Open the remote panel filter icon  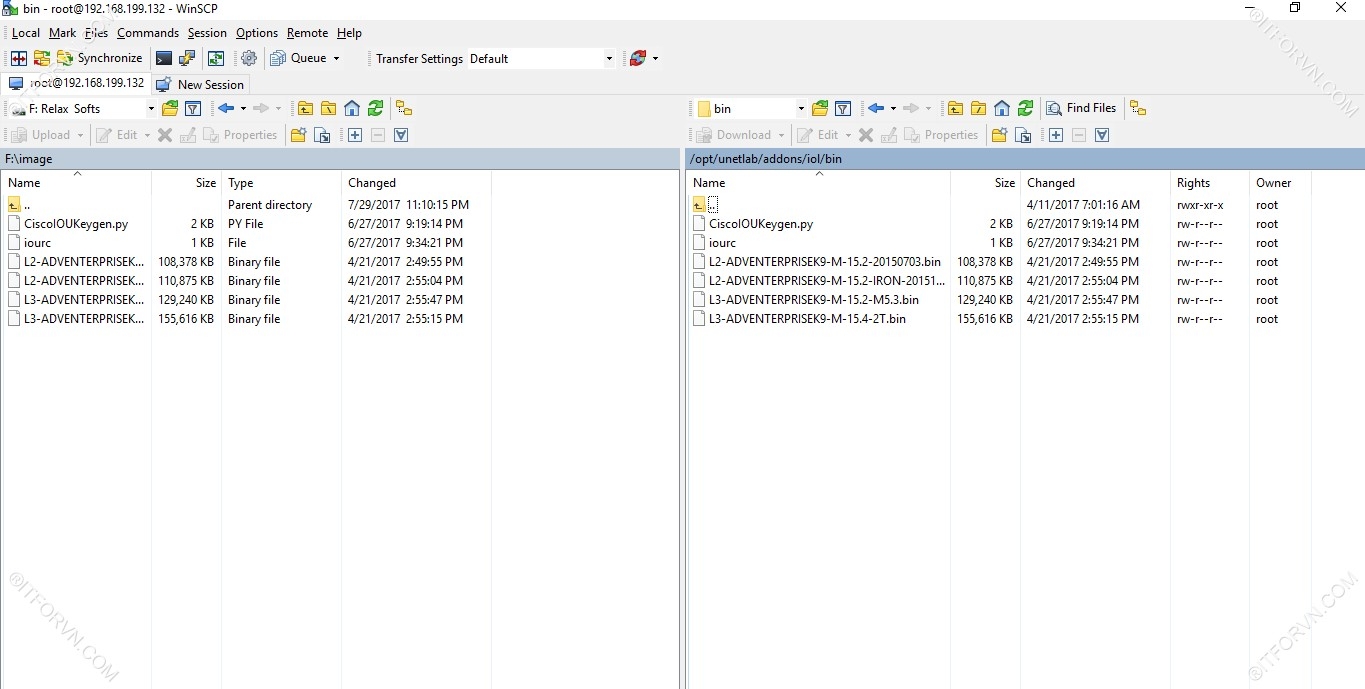click(x=843, y=109)
